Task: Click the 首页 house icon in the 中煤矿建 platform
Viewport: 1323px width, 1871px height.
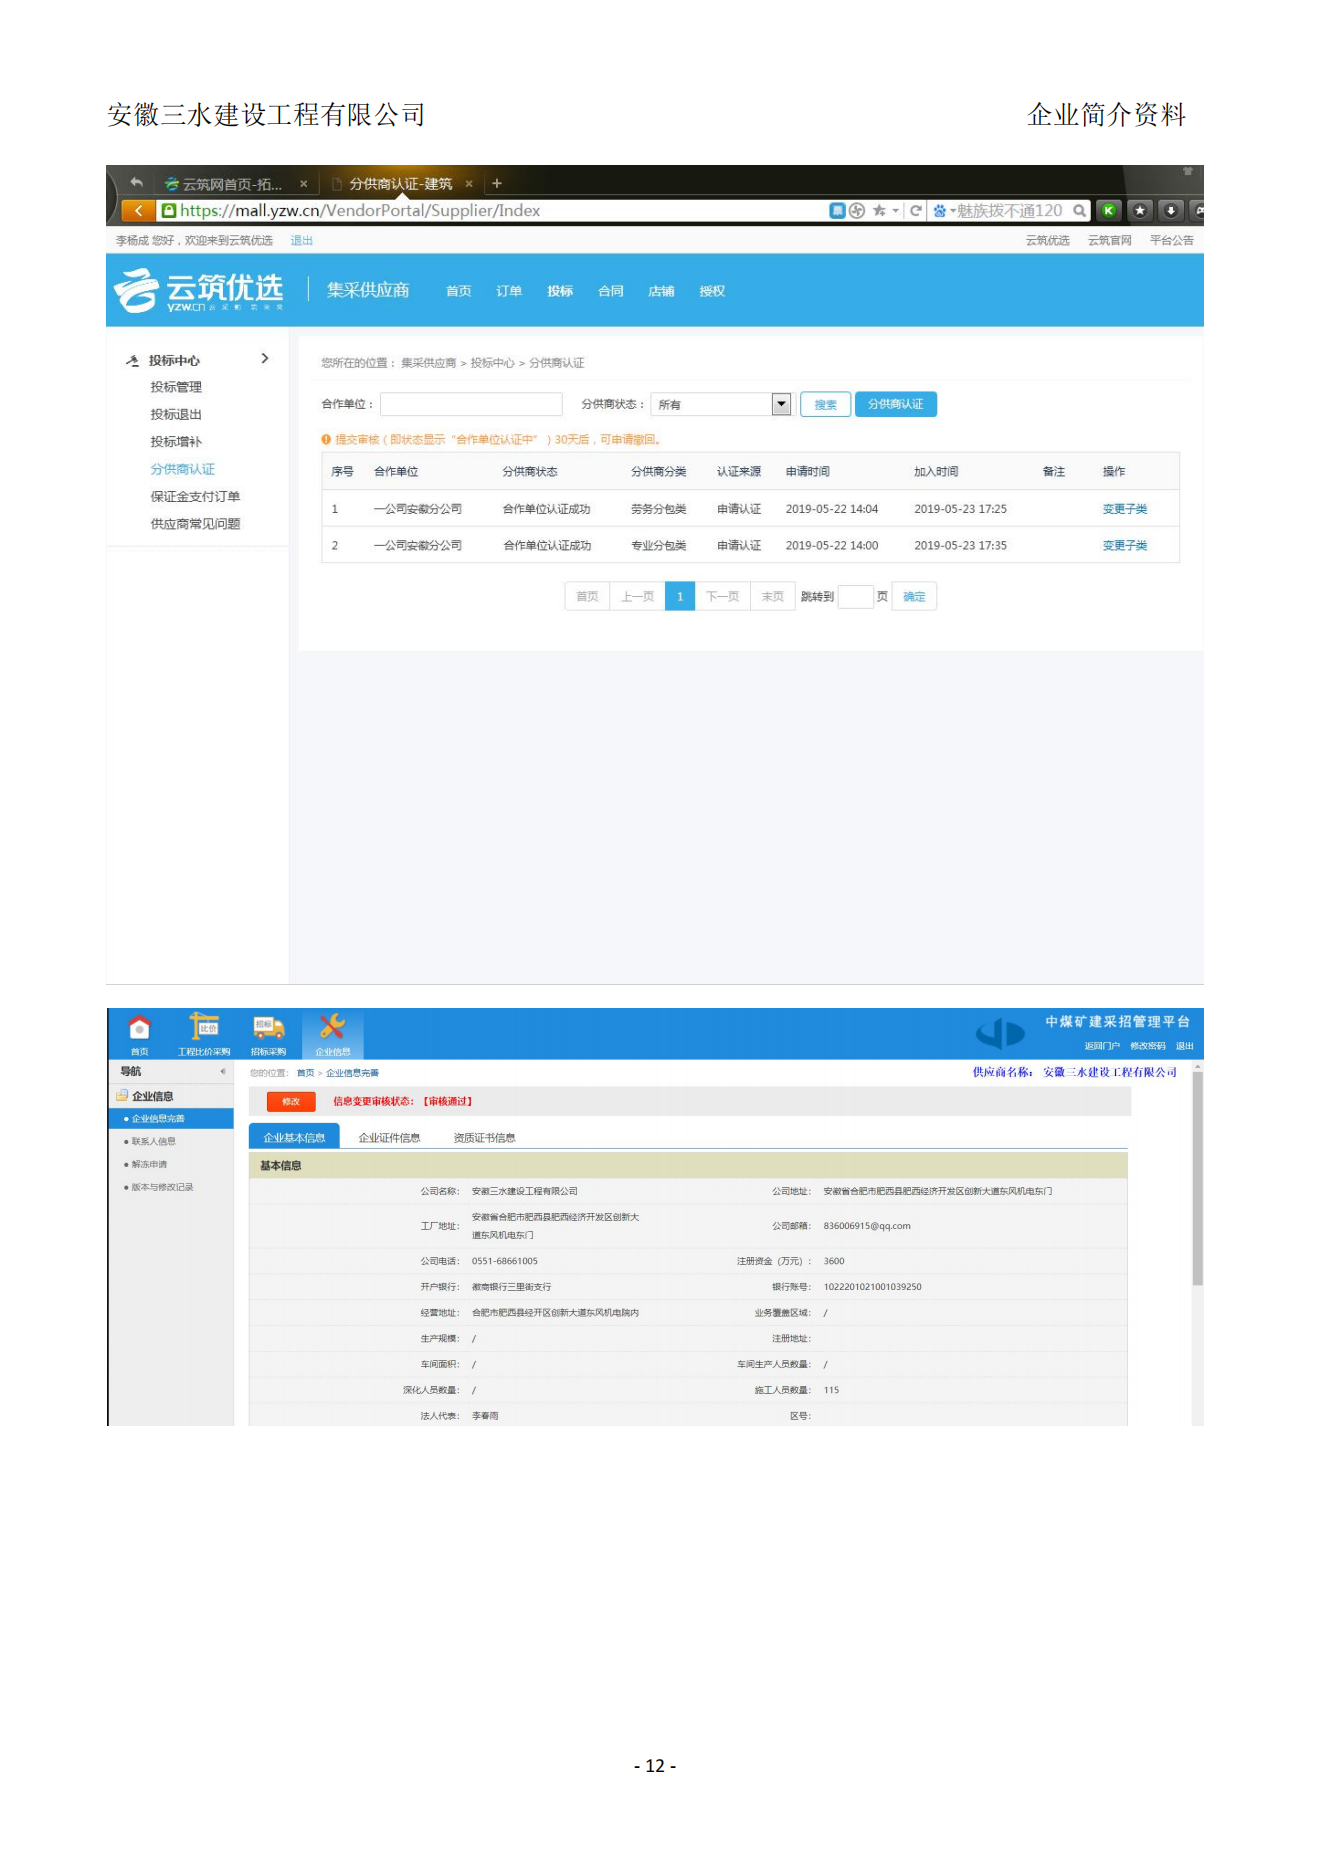Action: pyautogui.click(x=140, y=1028)
